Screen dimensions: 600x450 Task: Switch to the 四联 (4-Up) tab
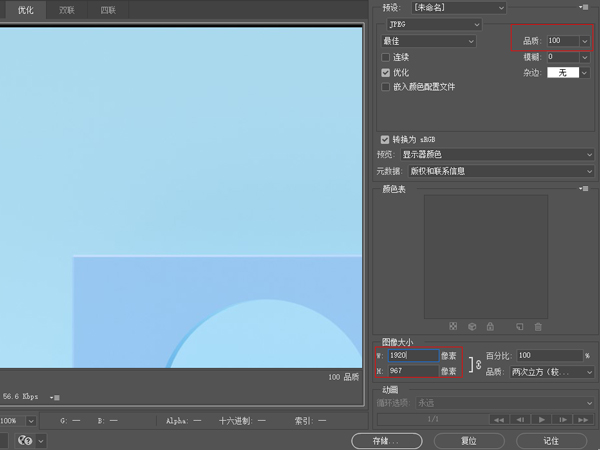click(x=107, y=10)
